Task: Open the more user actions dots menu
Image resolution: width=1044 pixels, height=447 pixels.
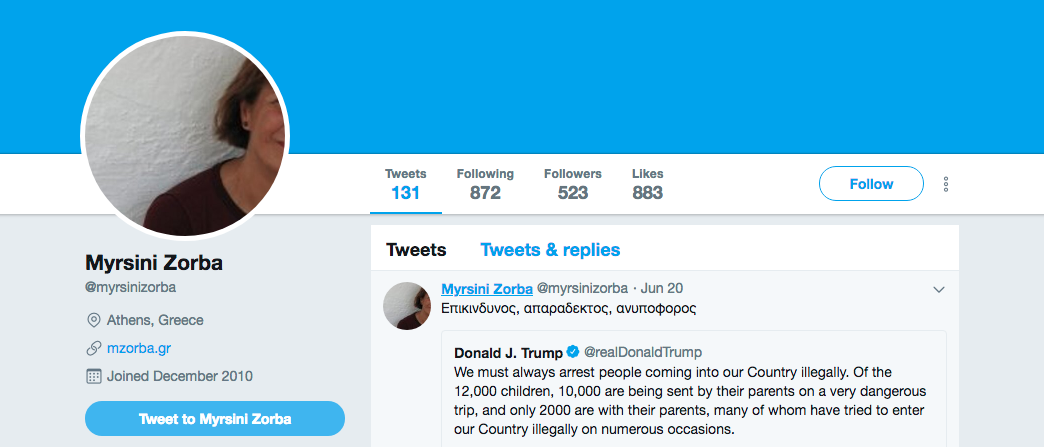Action: click(945, 184)
